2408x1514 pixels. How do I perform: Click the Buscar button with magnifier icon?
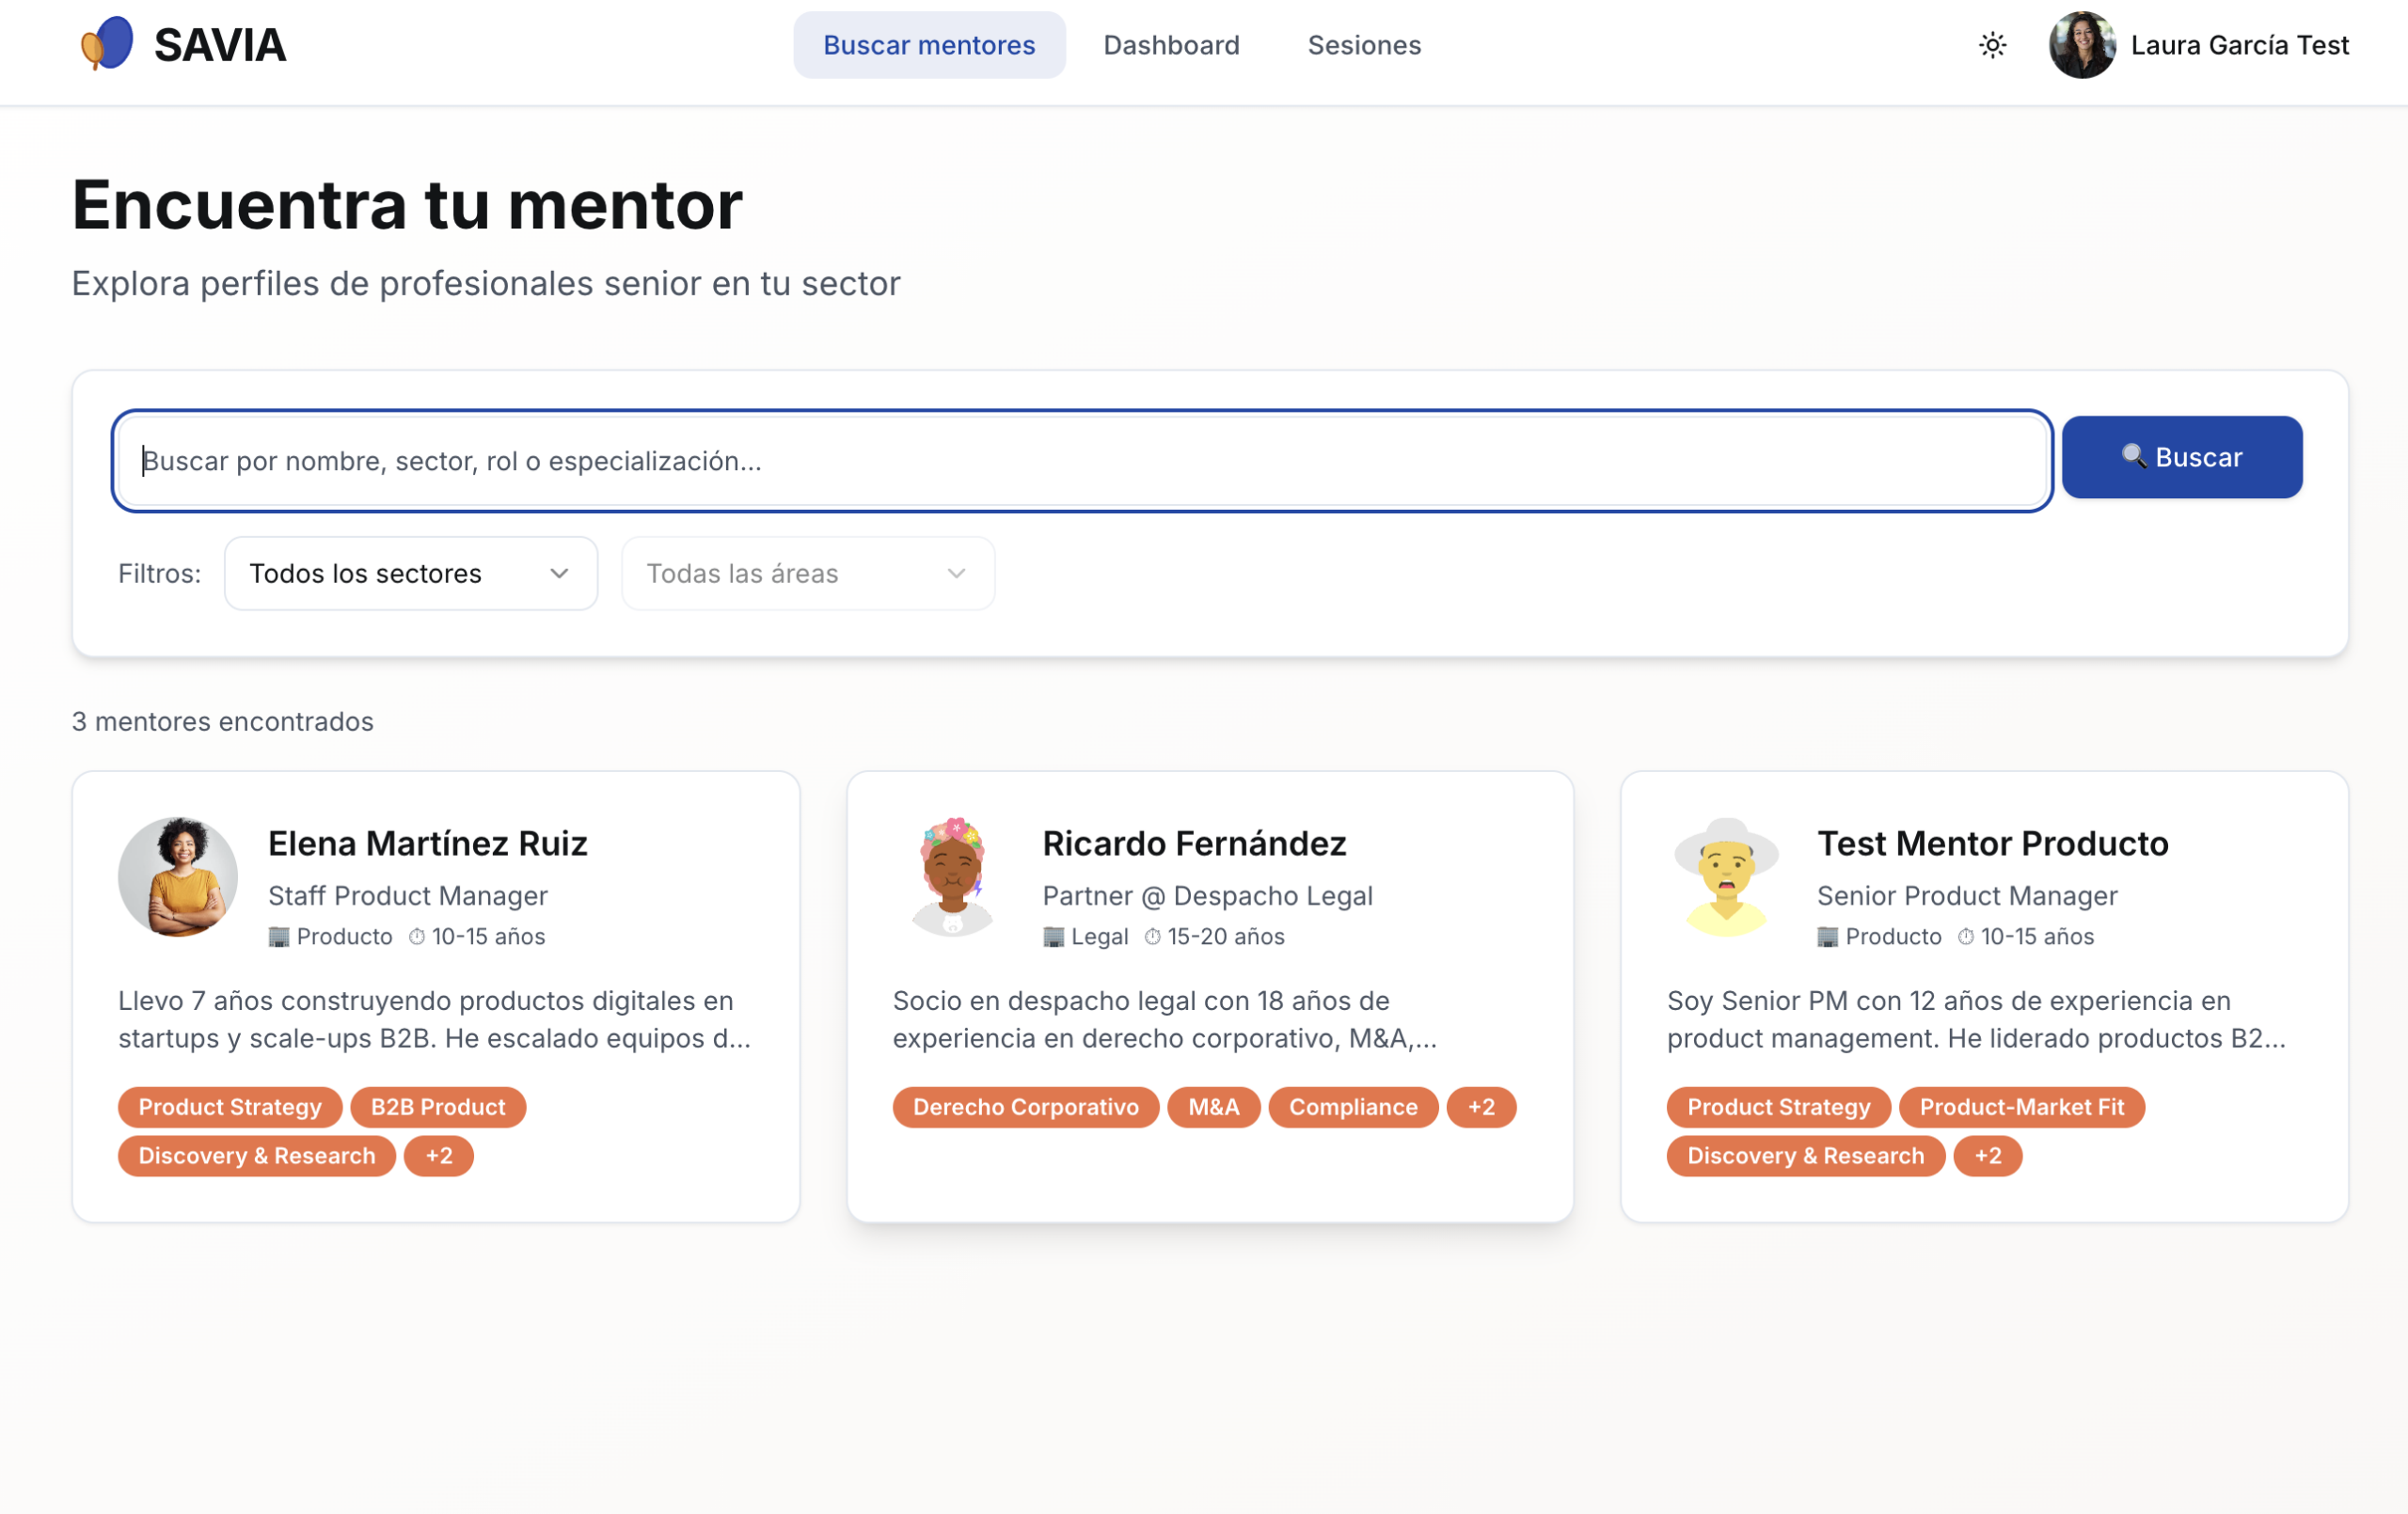pos(2181,457)
